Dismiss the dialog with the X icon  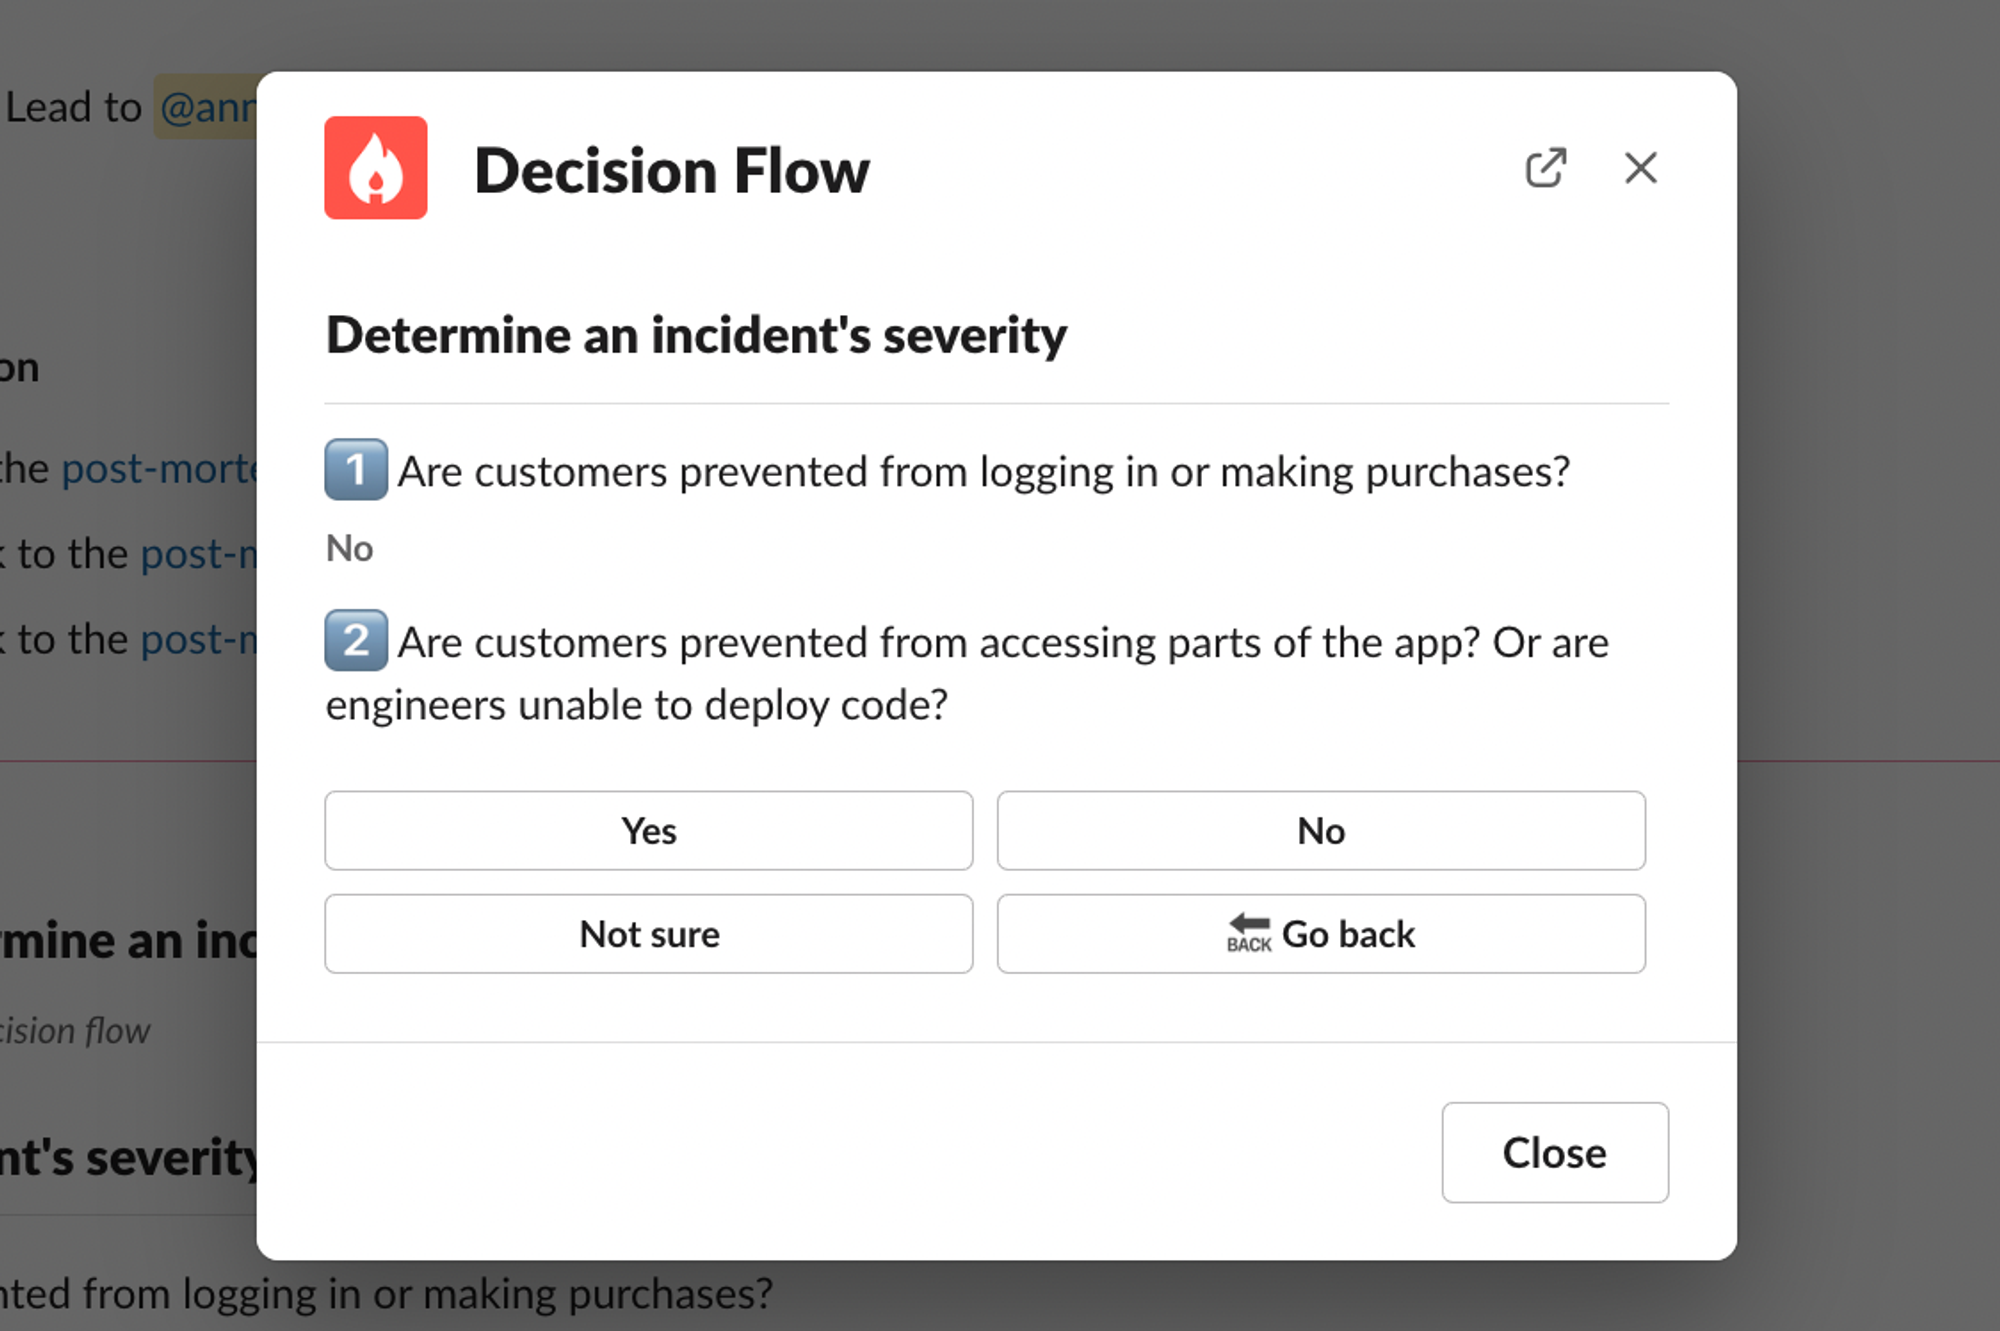[1640, 168]
